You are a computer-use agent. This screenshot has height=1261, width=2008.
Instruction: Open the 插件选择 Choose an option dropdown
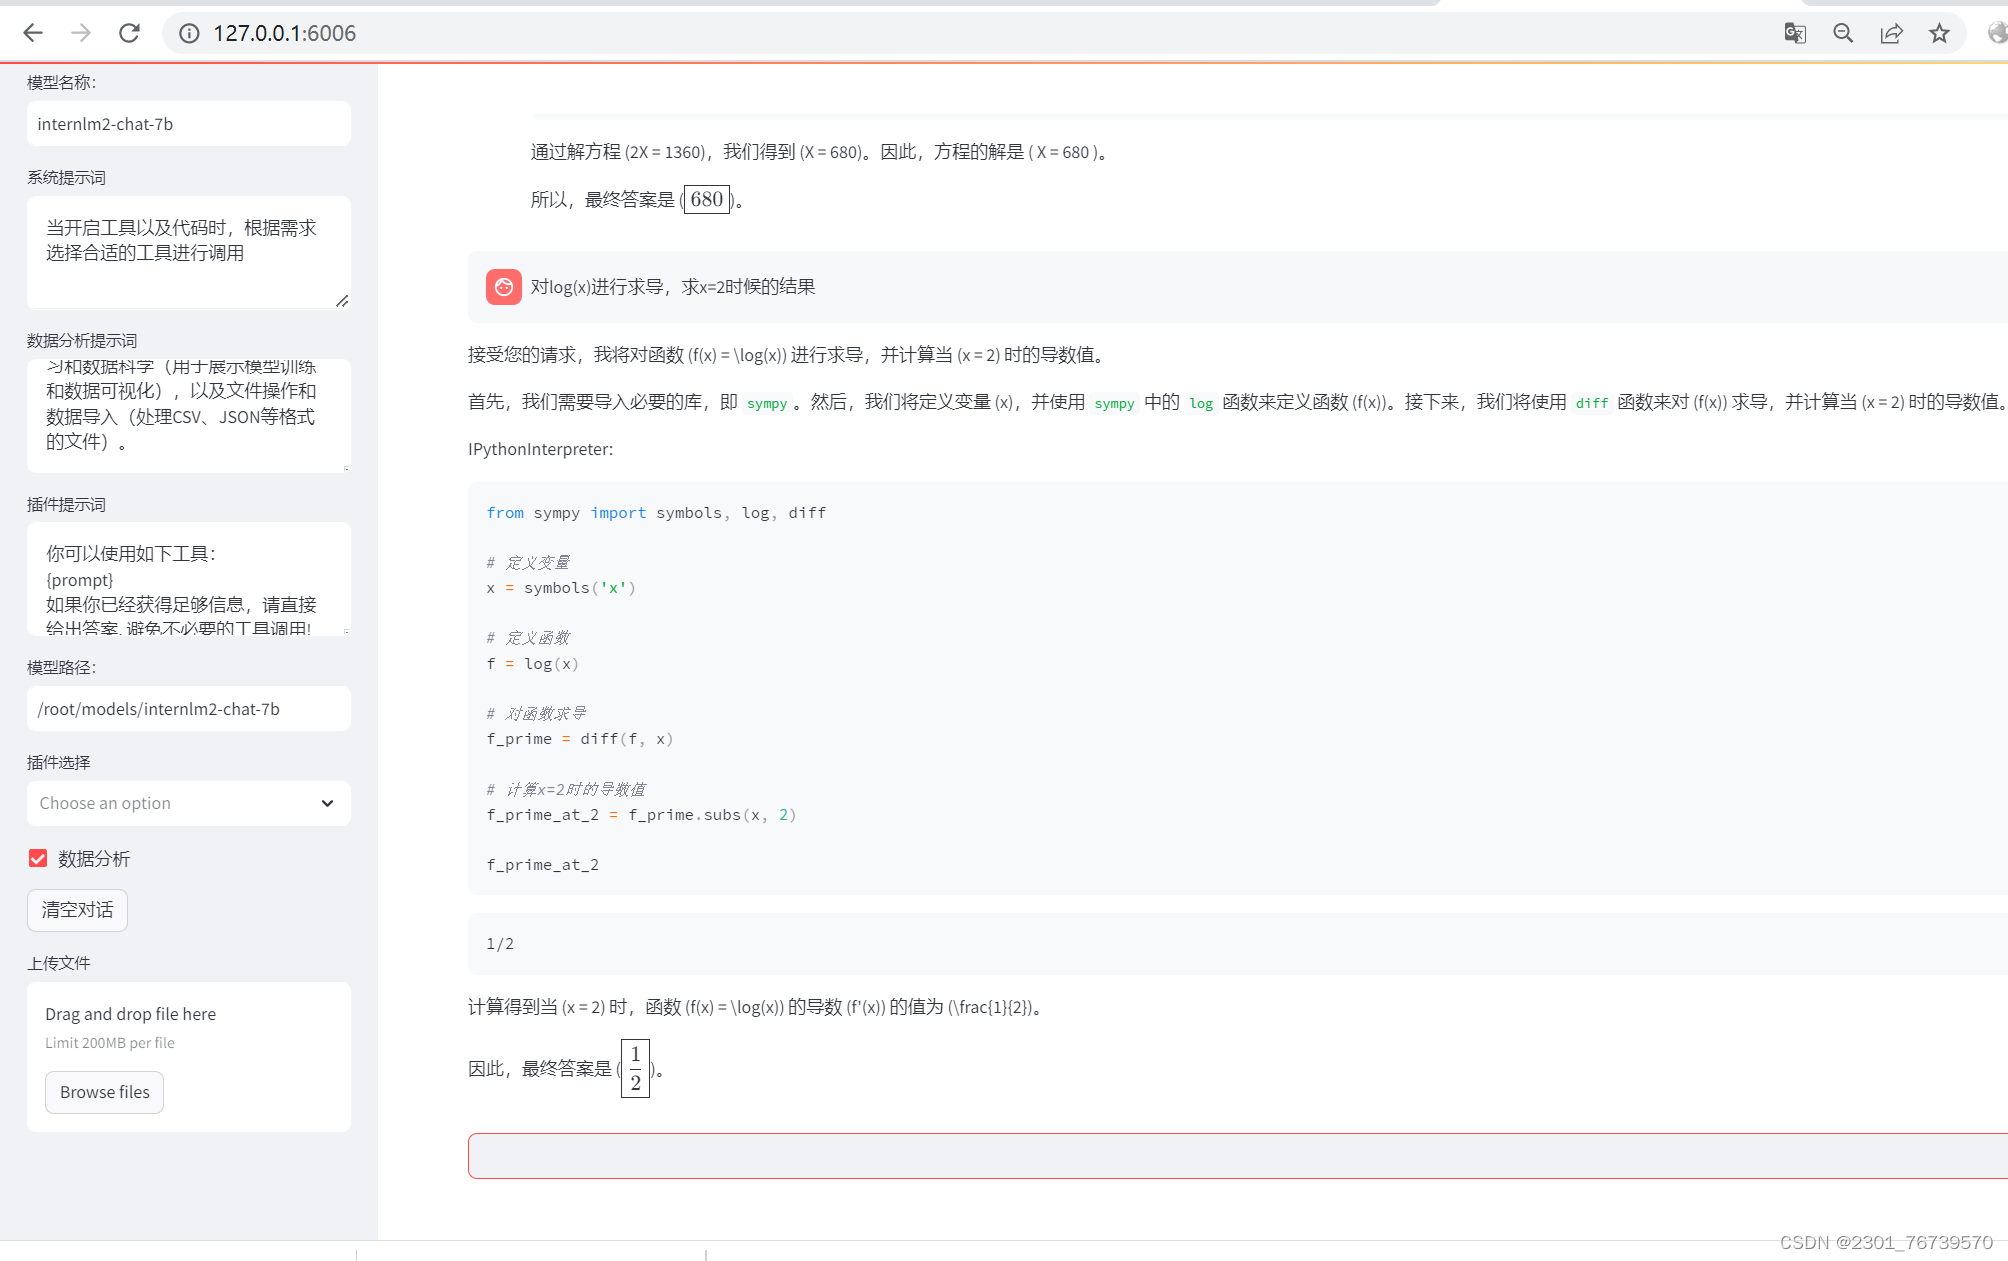(x=170, y=803)
